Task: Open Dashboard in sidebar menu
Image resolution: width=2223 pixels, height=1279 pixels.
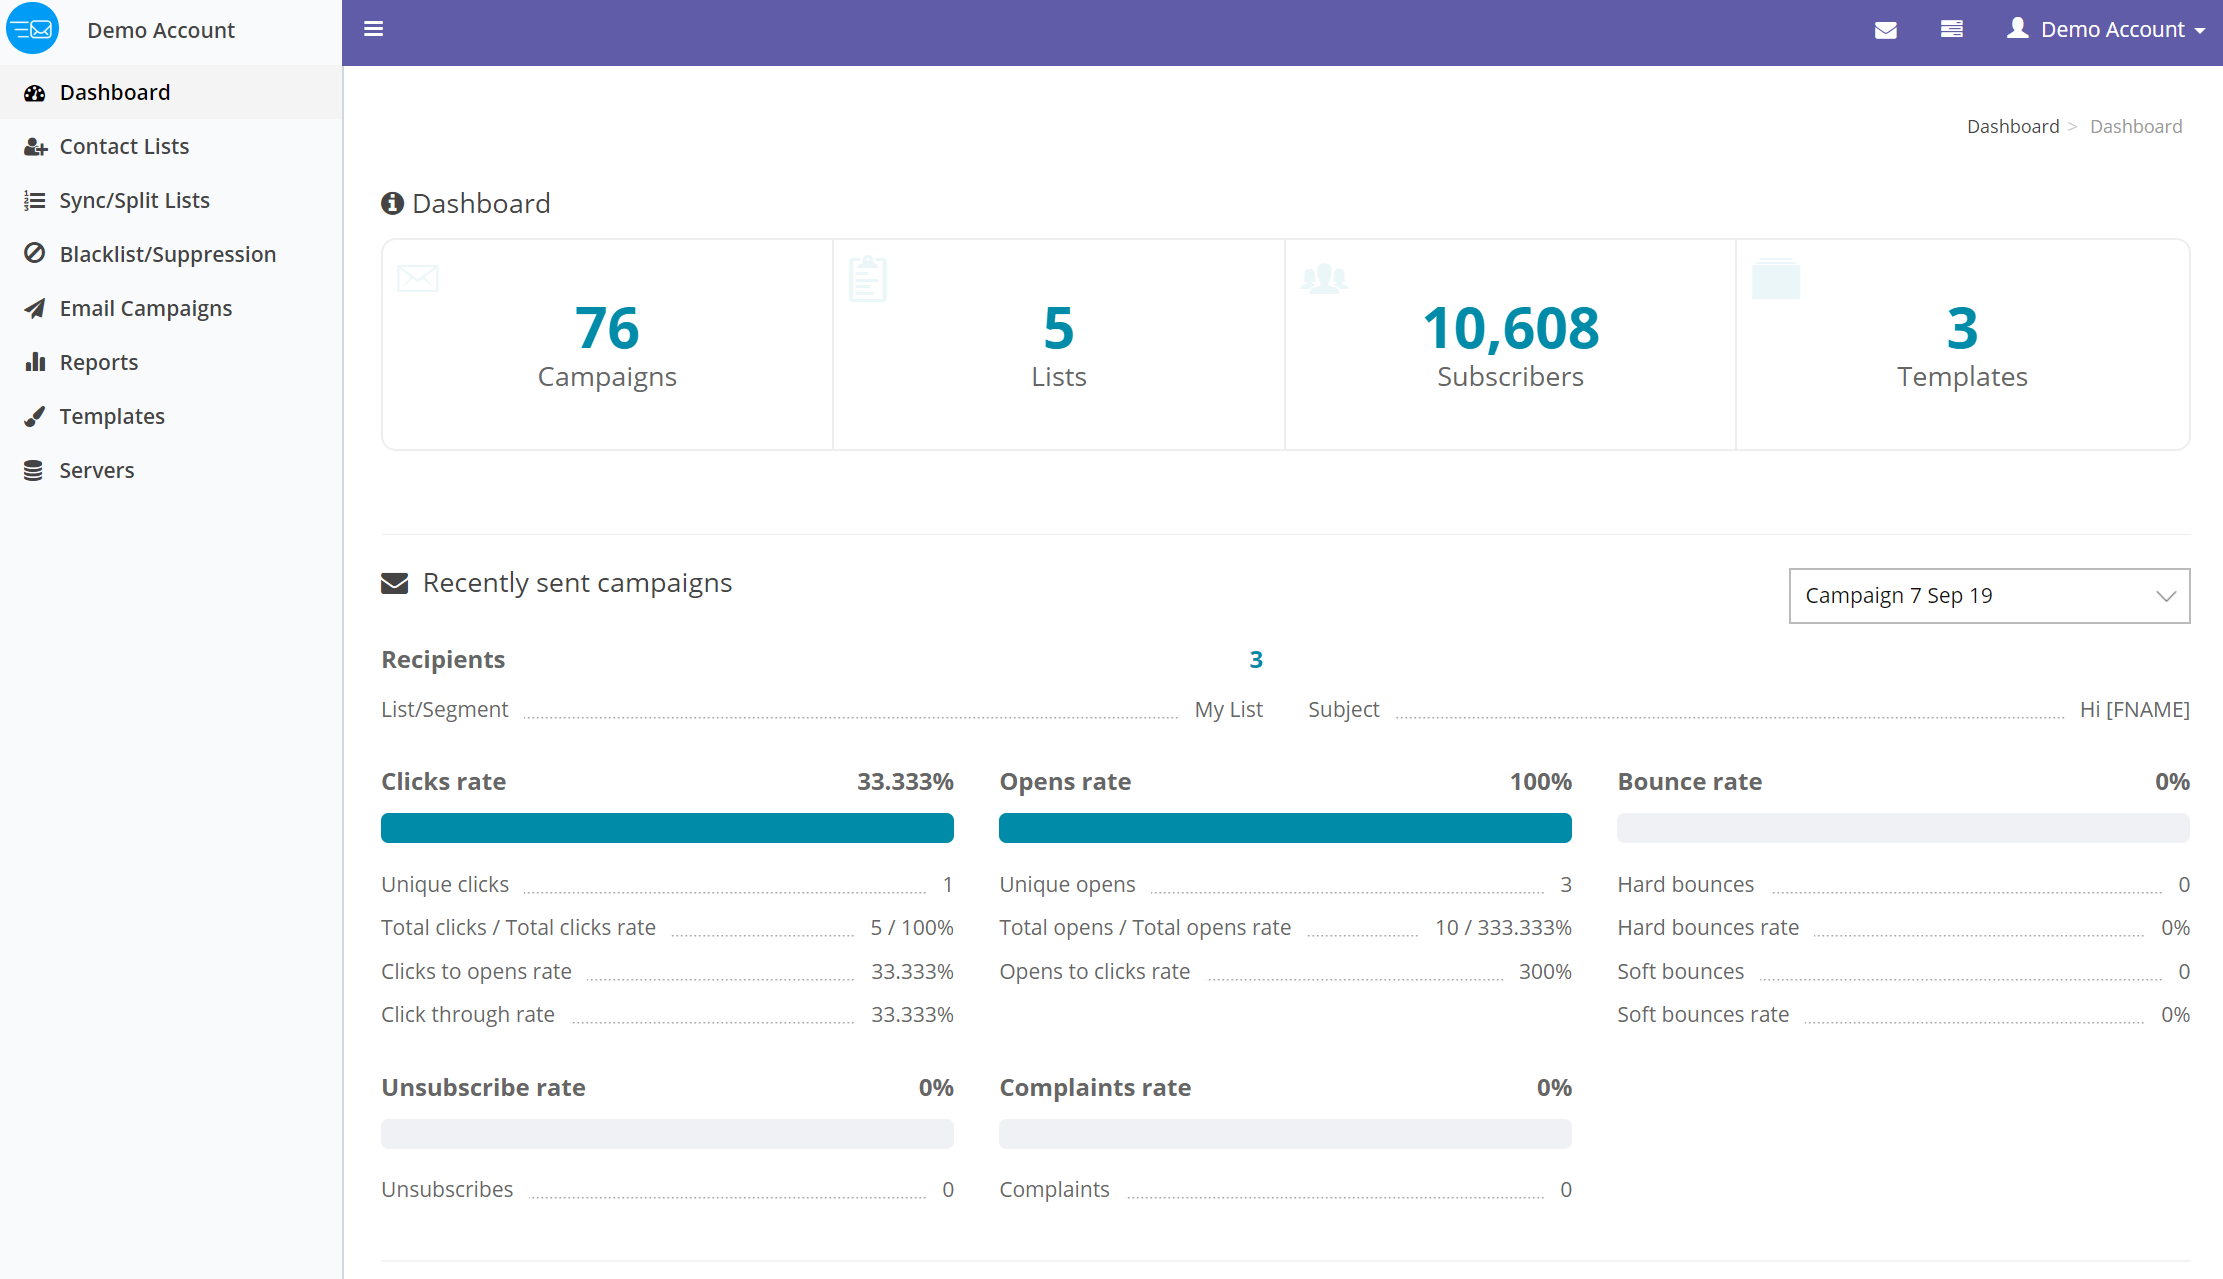Action: click(x=171, y=92)
